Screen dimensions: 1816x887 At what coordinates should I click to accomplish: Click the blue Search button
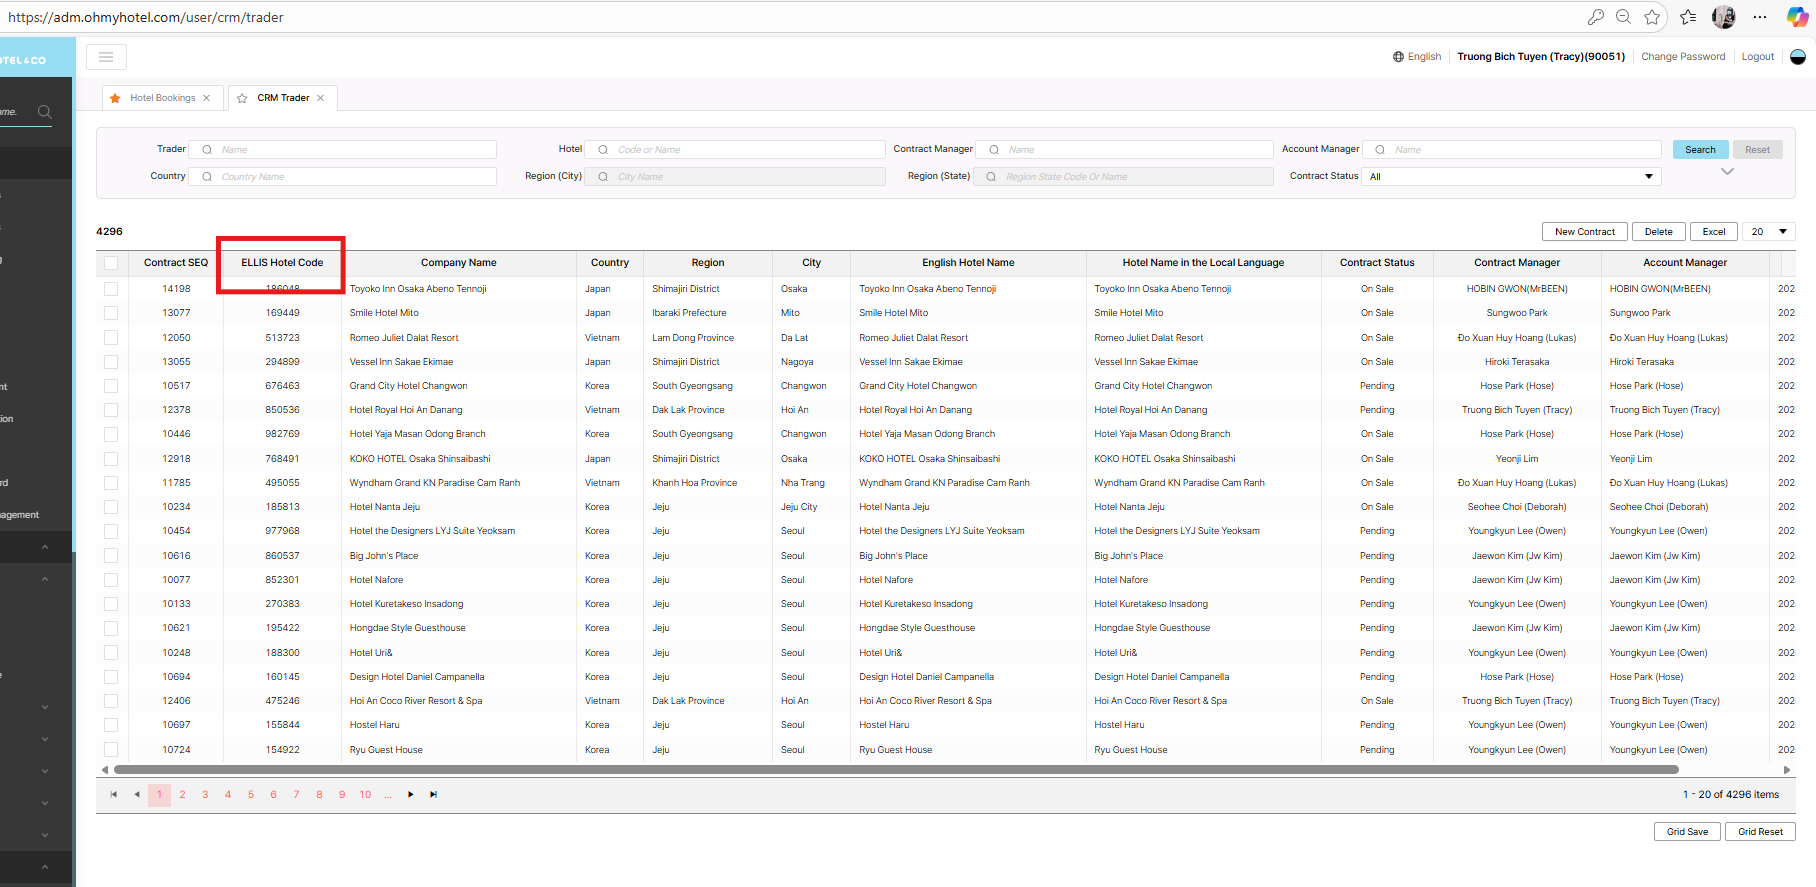(1700, 150)
